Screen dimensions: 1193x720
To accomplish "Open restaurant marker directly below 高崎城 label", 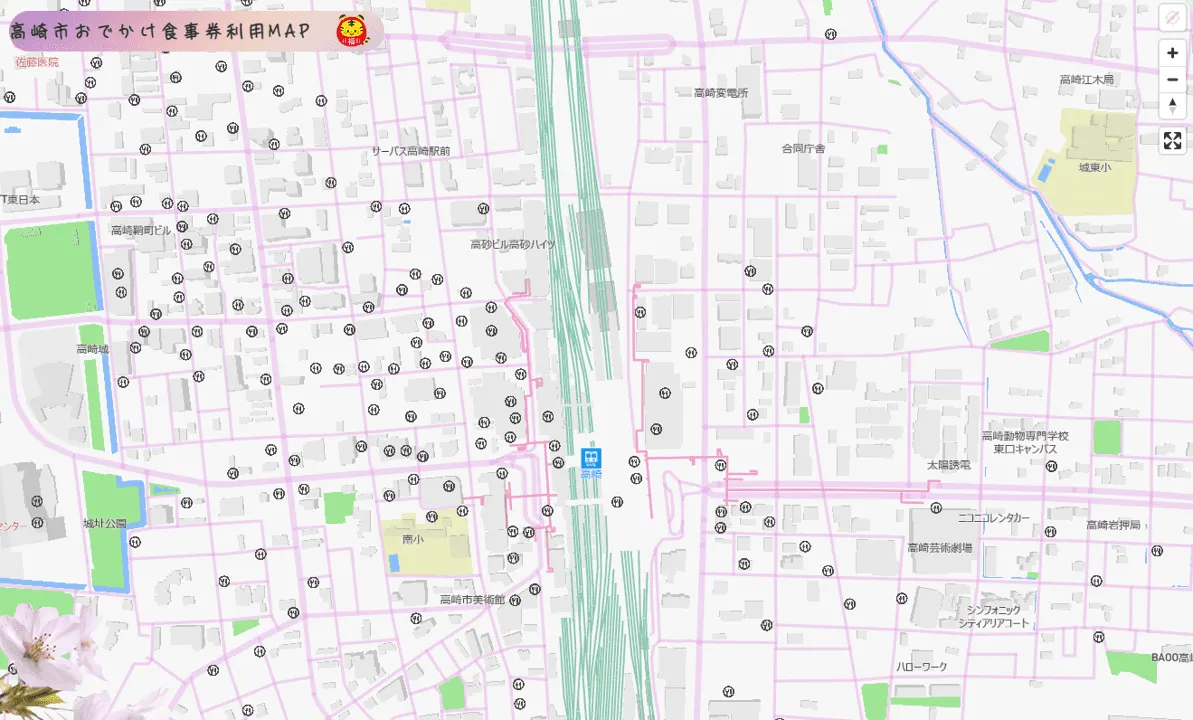I will pos(123,381).
